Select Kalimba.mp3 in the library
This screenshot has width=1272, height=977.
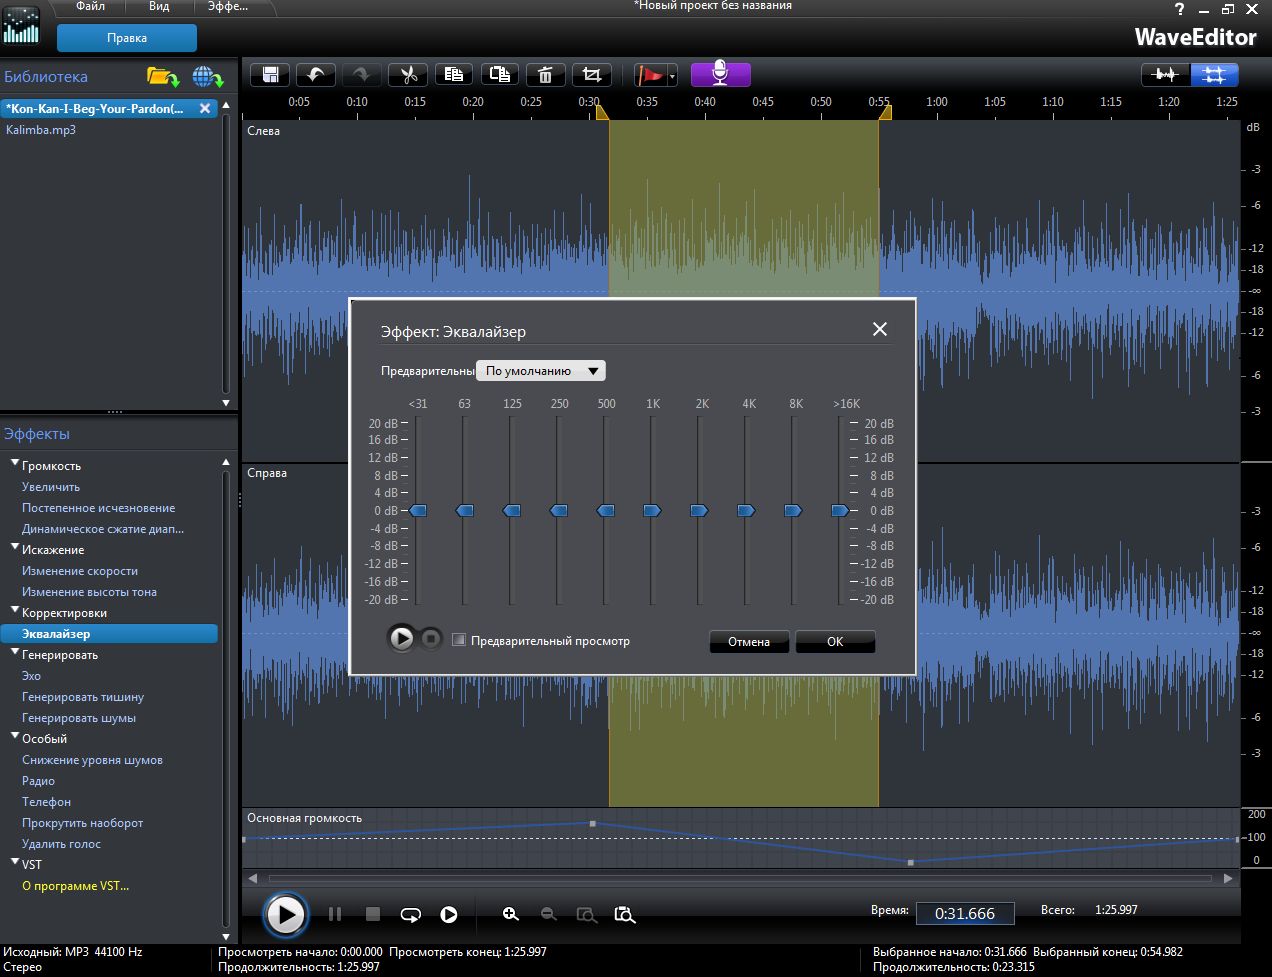click(x=41, y=130)
